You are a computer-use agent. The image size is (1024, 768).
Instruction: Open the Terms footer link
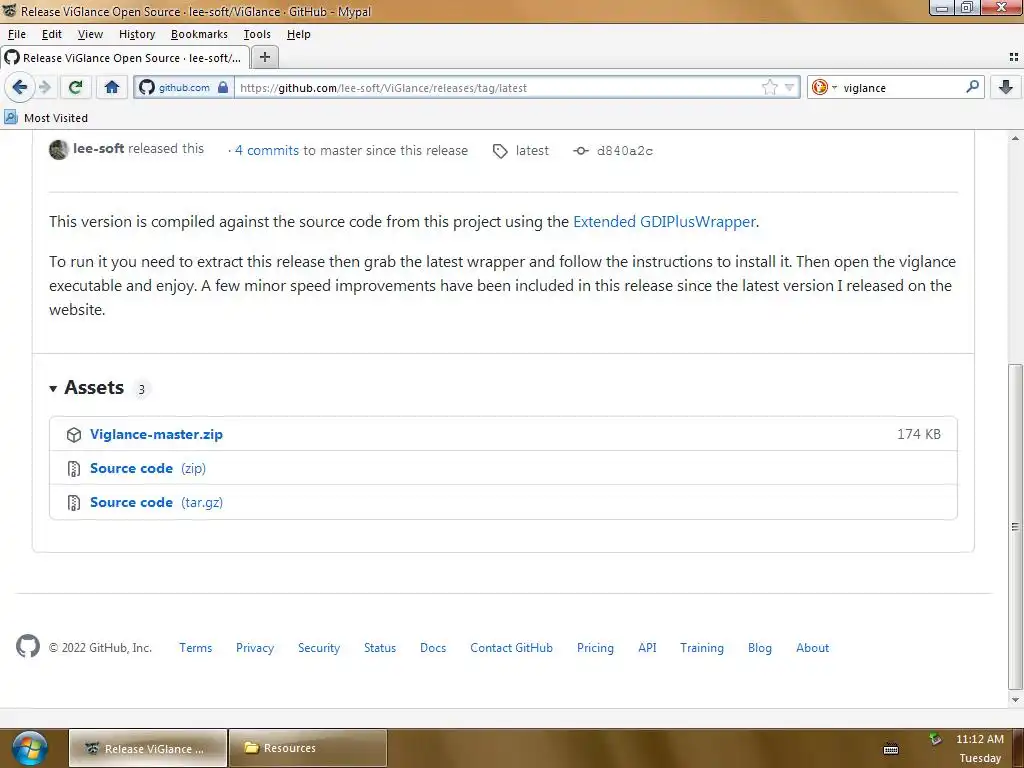click(x=195, y=648)
